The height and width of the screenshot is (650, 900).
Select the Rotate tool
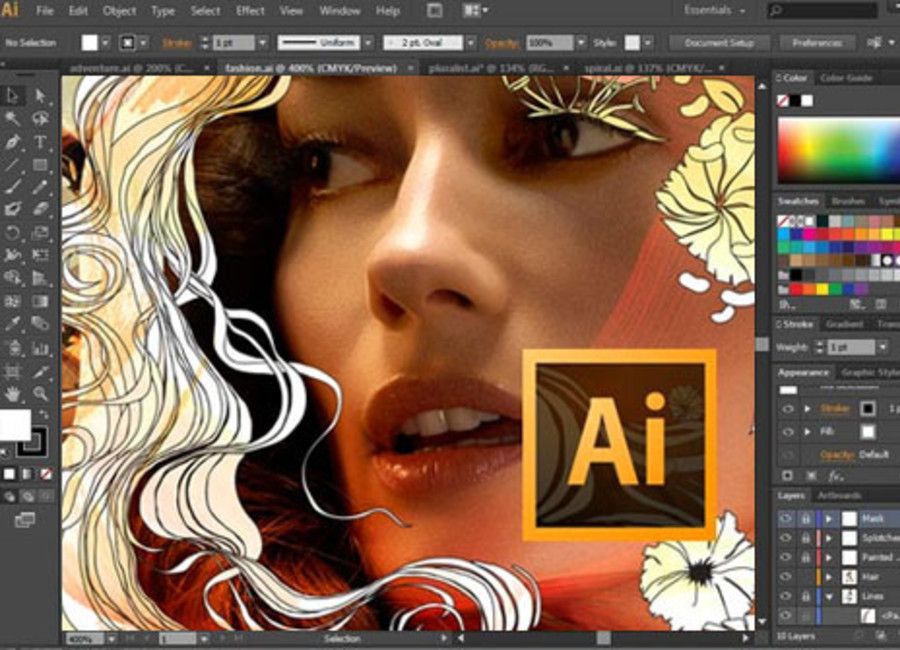[13, 233]
